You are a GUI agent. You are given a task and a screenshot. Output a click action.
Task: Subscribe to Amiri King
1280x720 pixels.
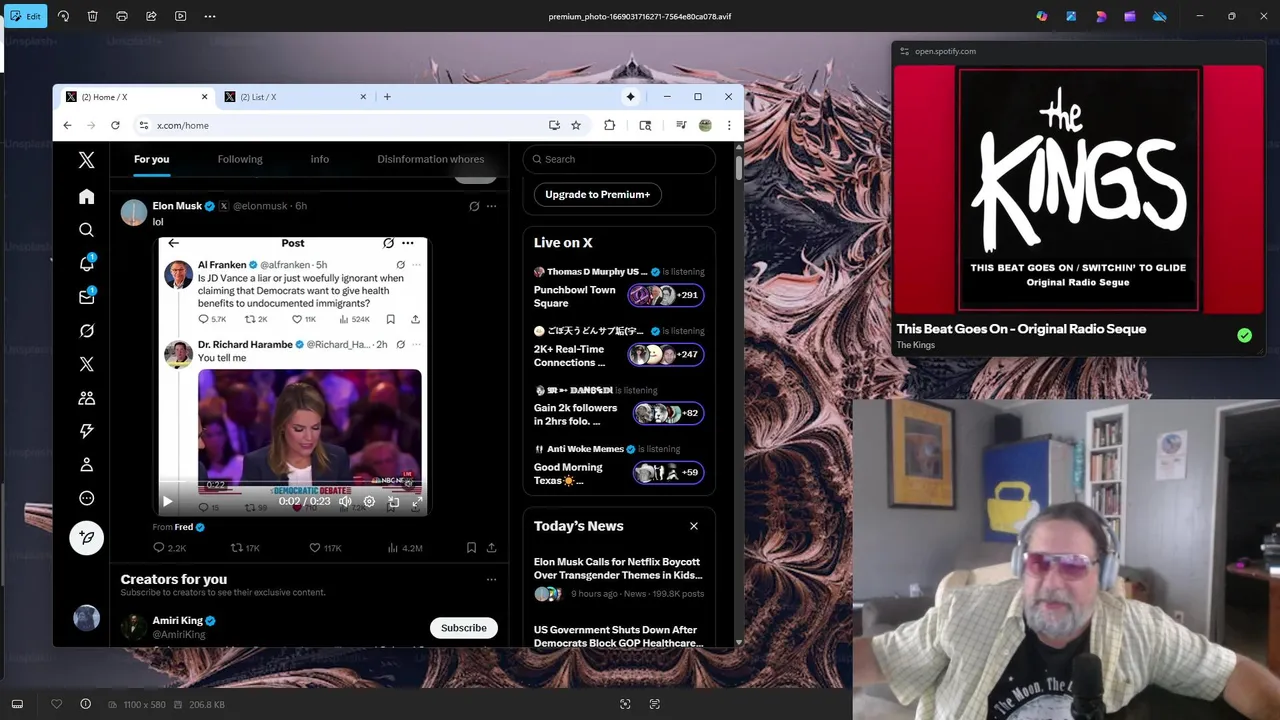point(464,628)
